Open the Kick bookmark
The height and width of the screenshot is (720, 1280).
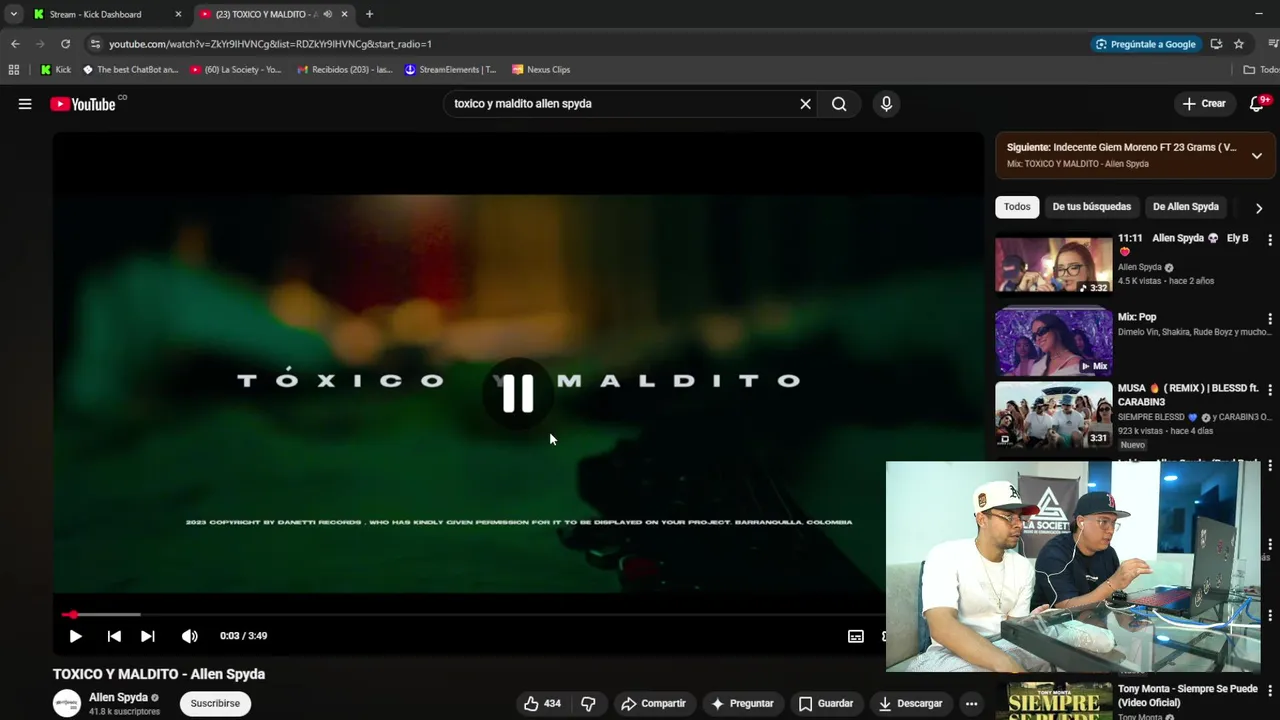(56, 70)
